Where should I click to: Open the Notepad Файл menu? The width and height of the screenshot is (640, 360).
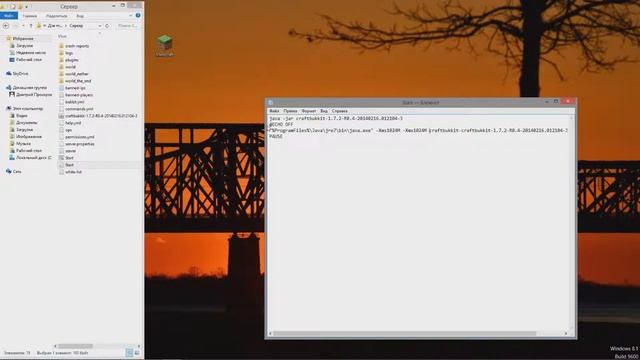point(274,111)
